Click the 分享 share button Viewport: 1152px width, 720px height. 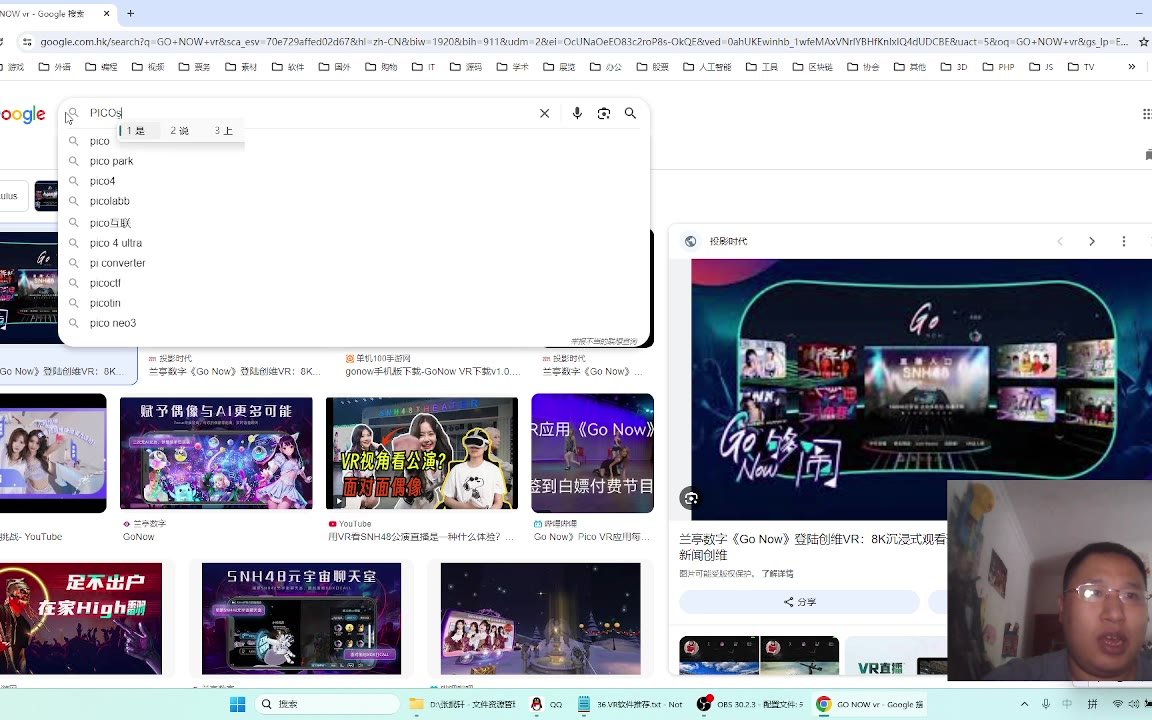[799, 602]
